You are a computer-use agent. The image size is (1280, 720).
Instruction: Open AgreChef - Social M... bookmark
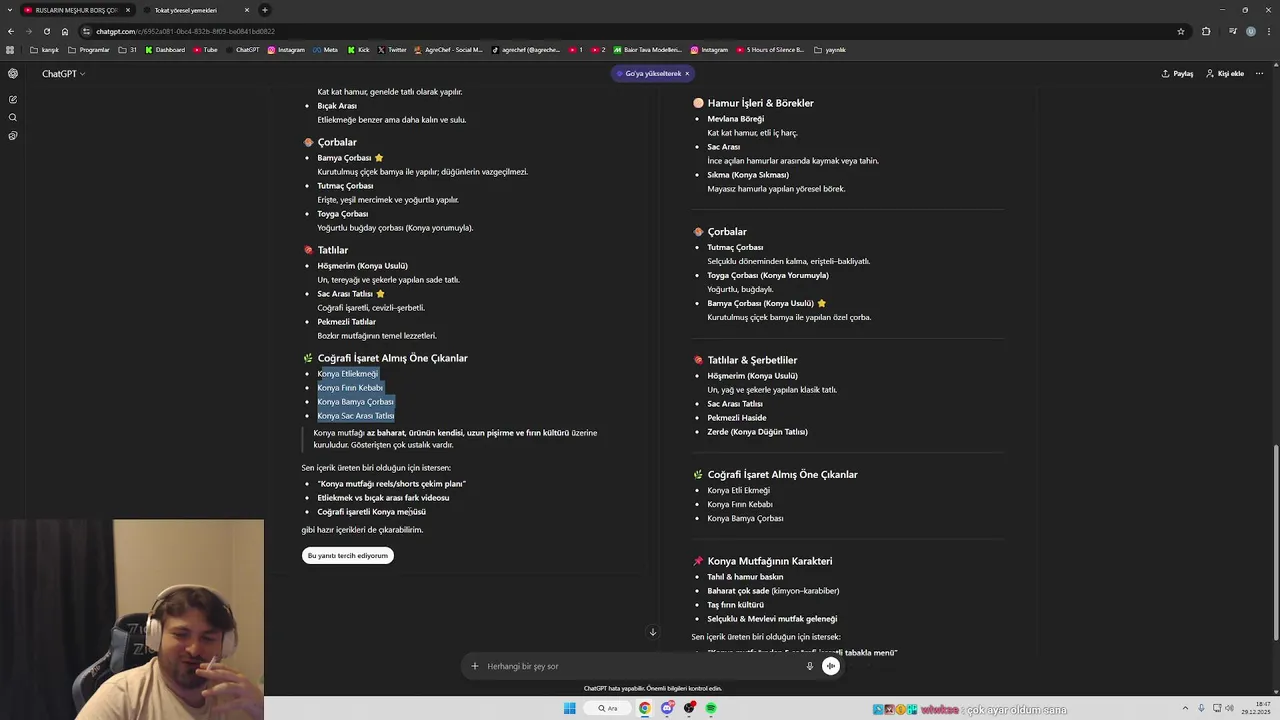click(x=448, y=50)
